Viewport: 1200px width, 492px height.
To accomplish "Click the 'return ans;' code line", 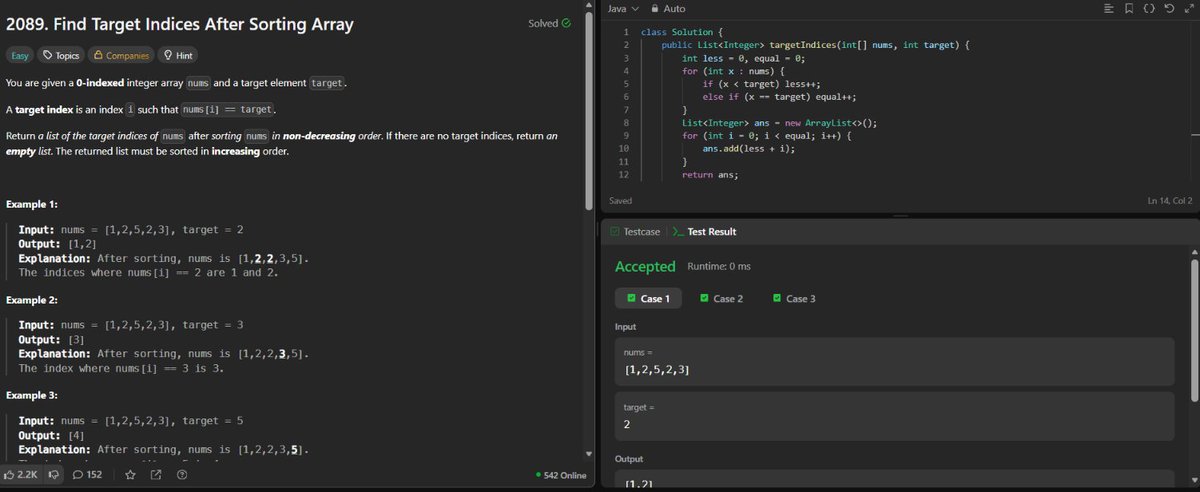I will click(x=709, y=174).
